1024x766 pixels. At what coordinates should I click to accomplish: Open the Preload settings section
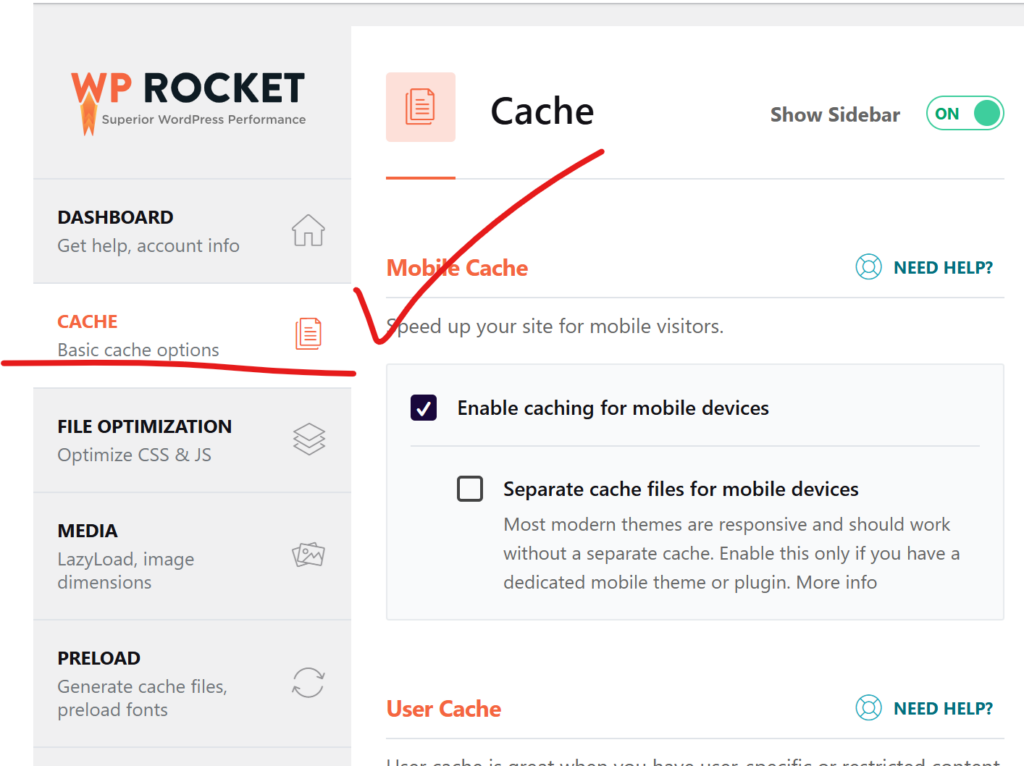coord(192,683)
